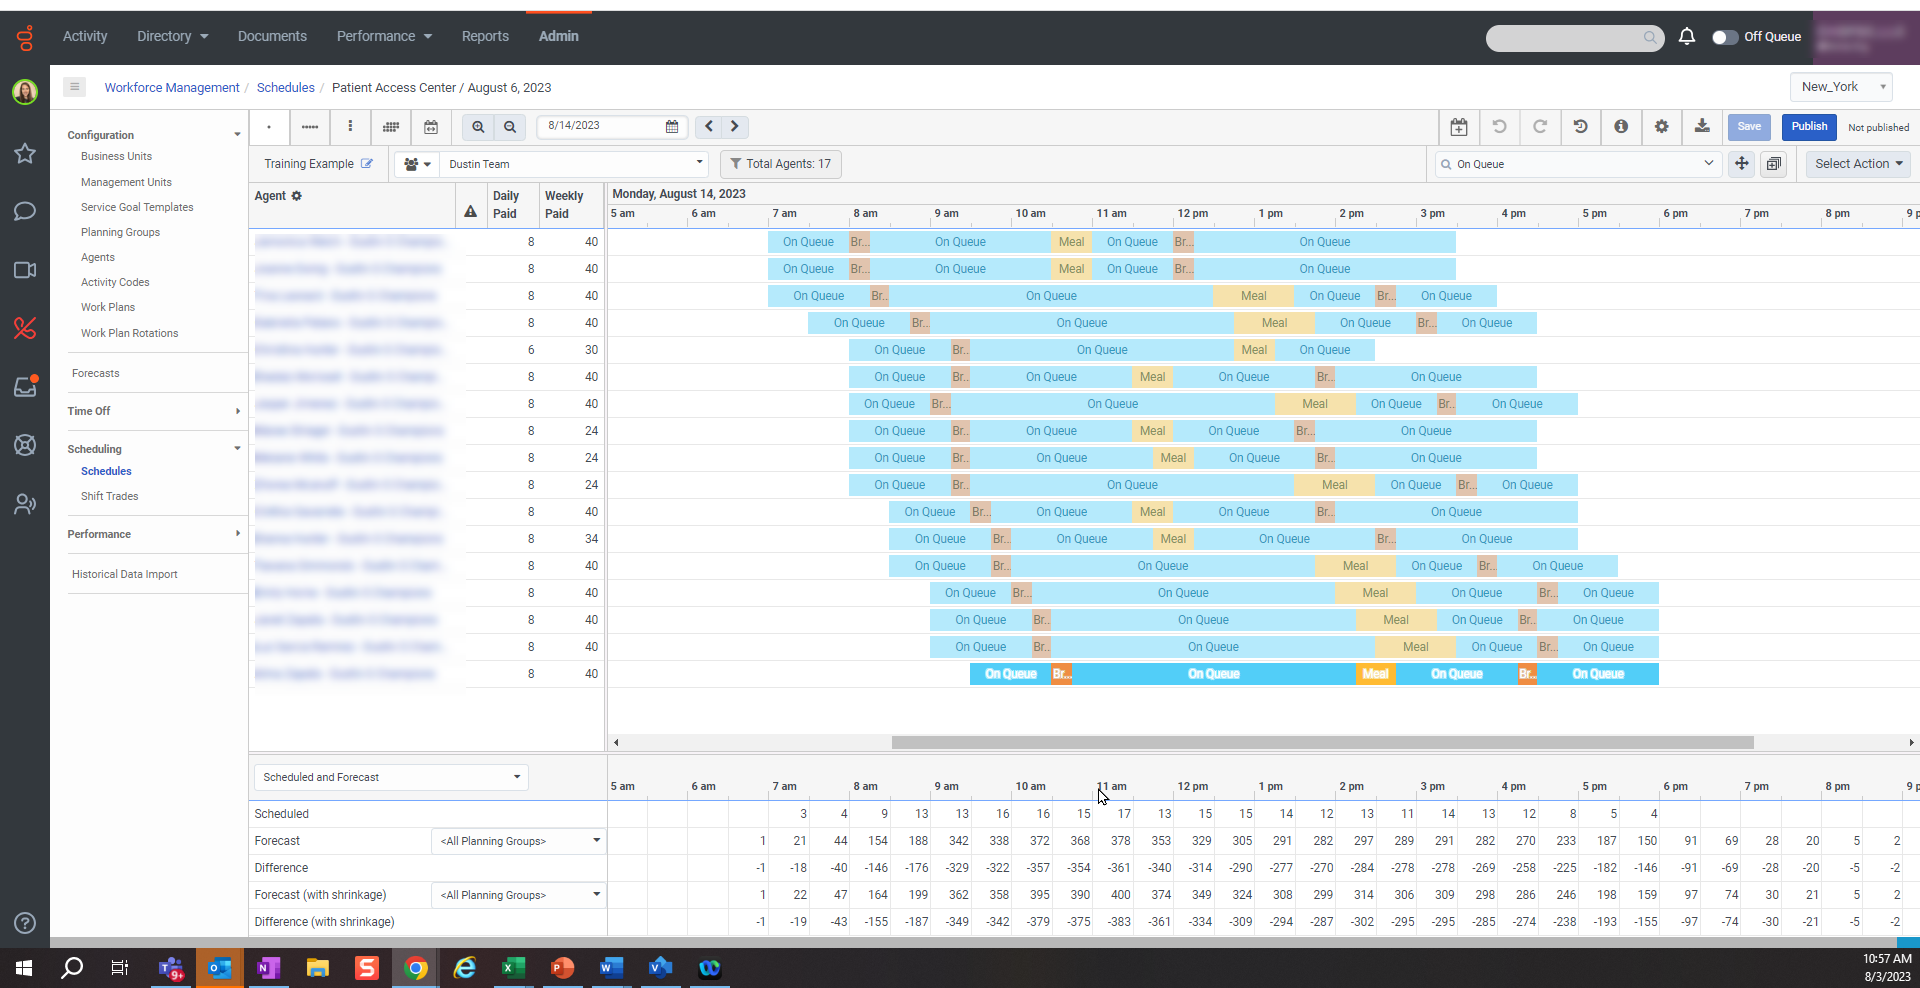Open the Documents menu
This screenshot has height=988, width=1920.
tap(272, 36)
